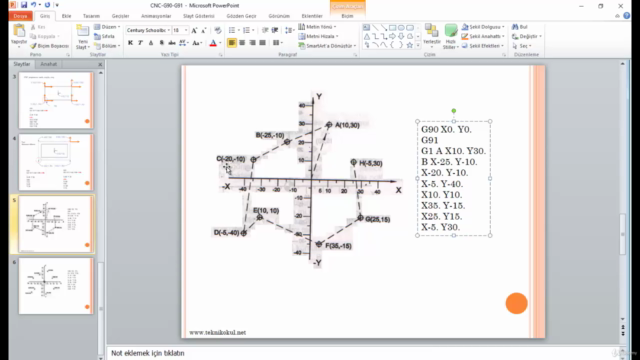The width and height of the screenshot is (640, 360).
Task: Select slide 6 thumbnail
Action: 56,286
